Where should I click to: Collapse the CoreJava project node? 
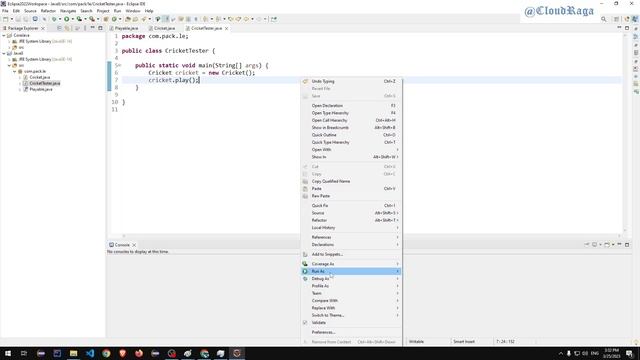point(4,36)
